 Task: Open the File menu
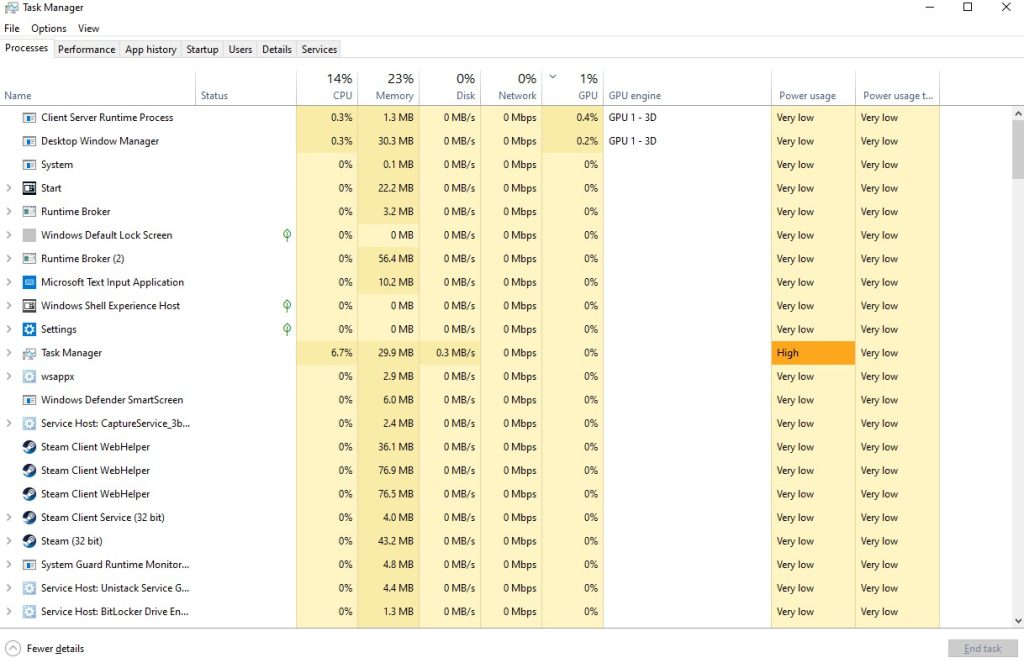click(12, 29)
